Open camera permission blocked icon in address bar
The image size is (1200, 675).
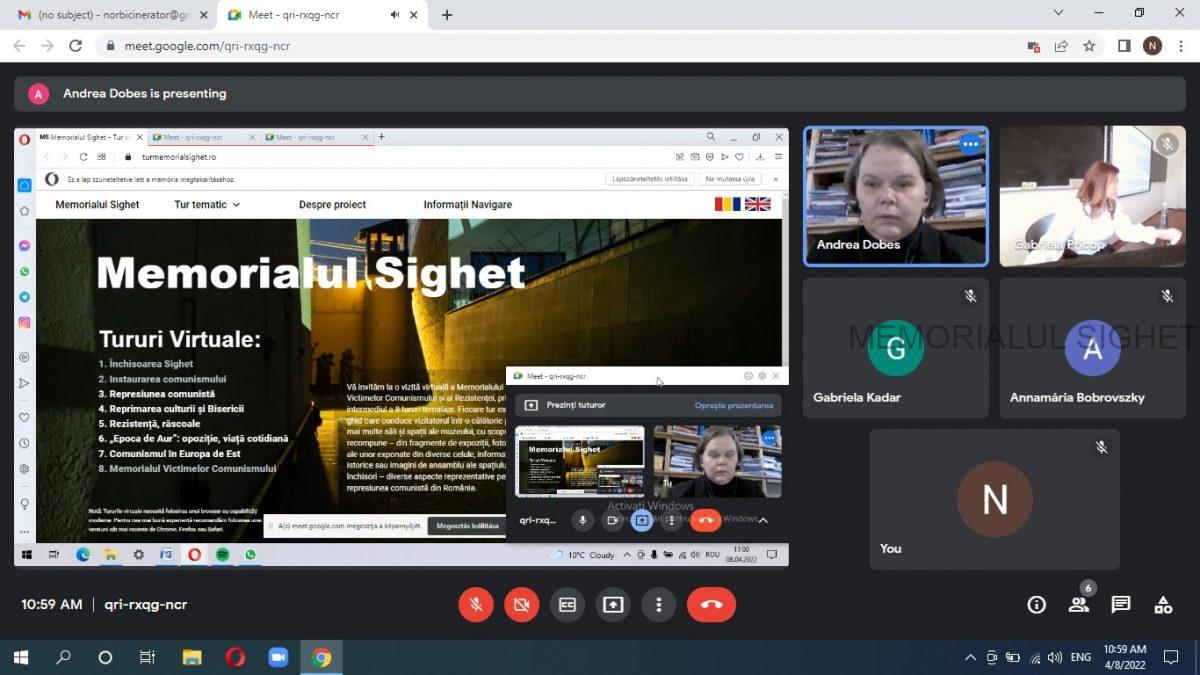click(x=1034, y=46)
